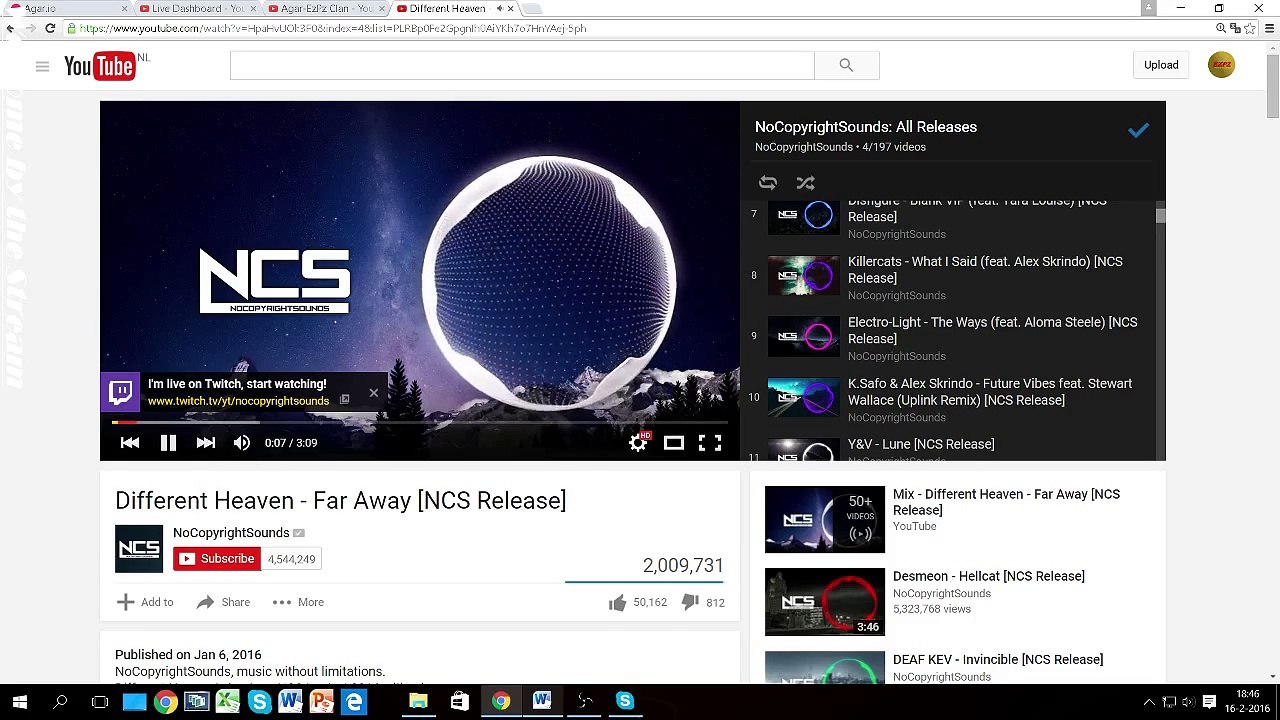The height and width of the screenshot is (720, 1280).
Task: Open DEAF KEV - Invincible suggested video
Action: 998,660
